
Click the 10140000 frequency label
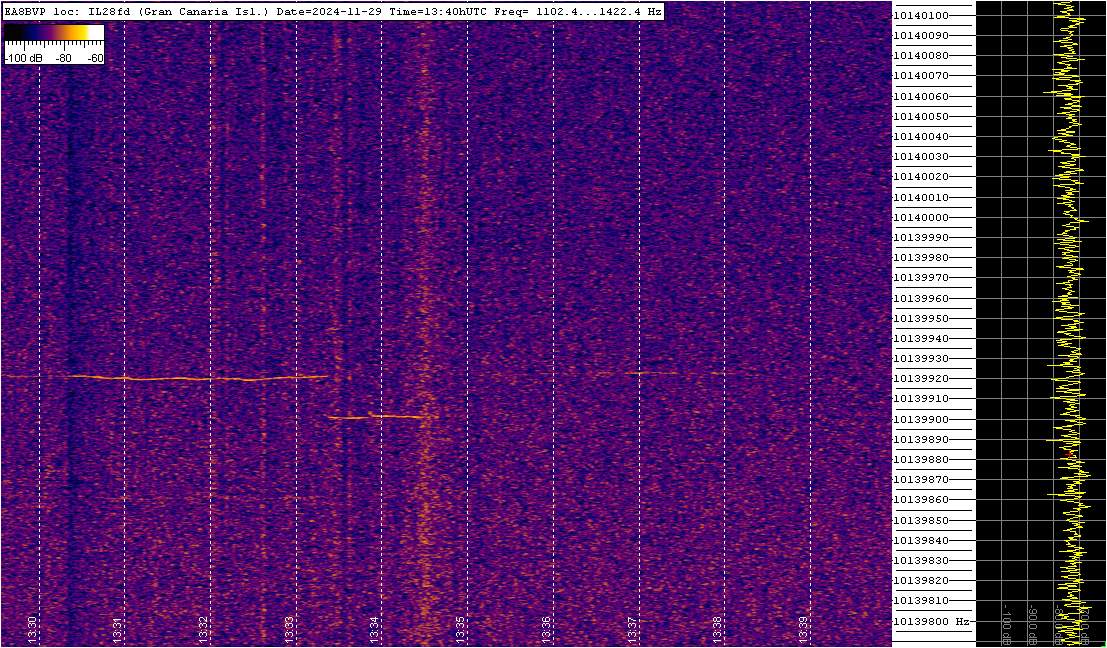tap(921, 217)
